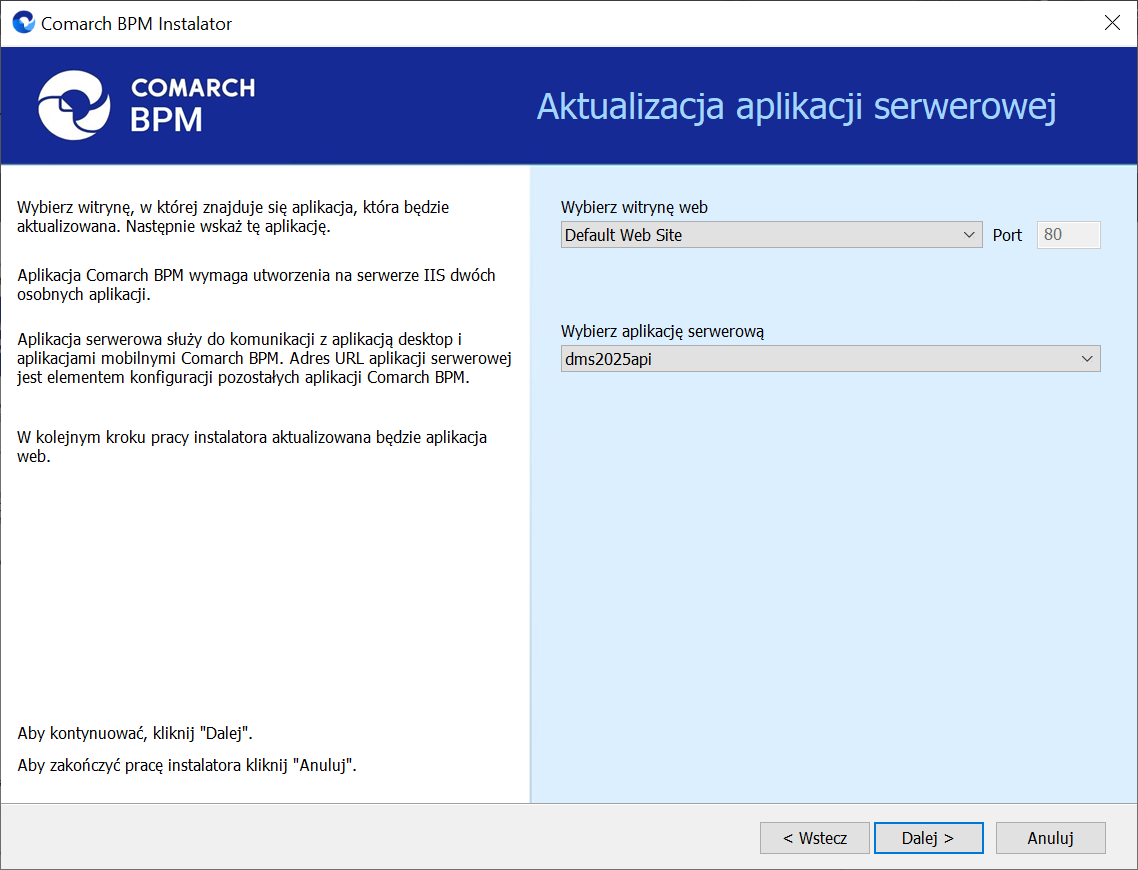Click text 'Aby zakończyć pracę instalatora kliknij "Anuluj".'
Image resolution: width=1138 pixels, height=870 pixels.
click(187, 765)
